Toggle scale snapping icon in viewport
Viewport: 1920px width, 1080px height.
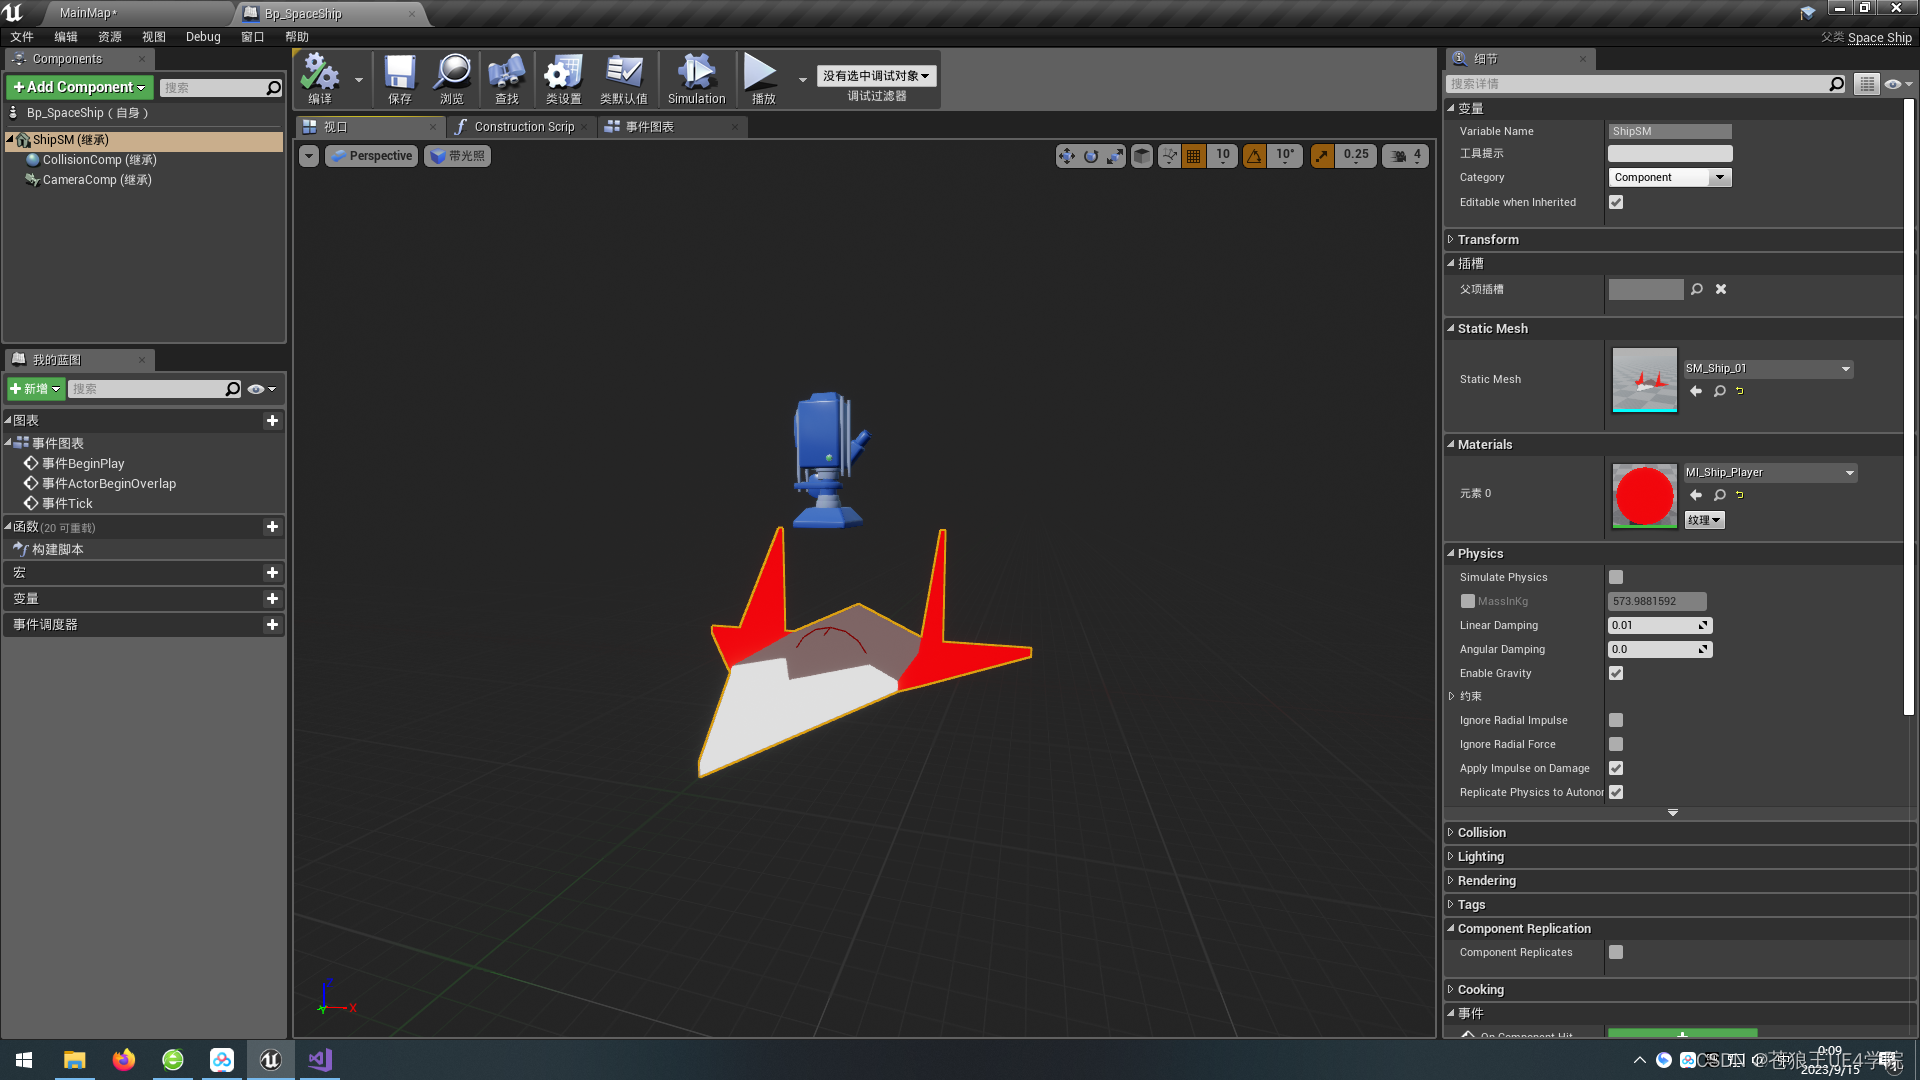(x=1322, y=156)
